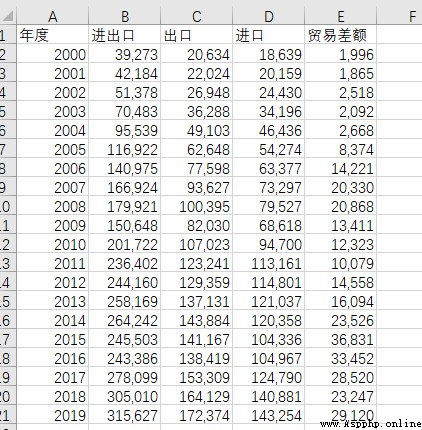Viewport: 422px width, 430px height.
Task: Select column B header
Action: pos(125,16)
